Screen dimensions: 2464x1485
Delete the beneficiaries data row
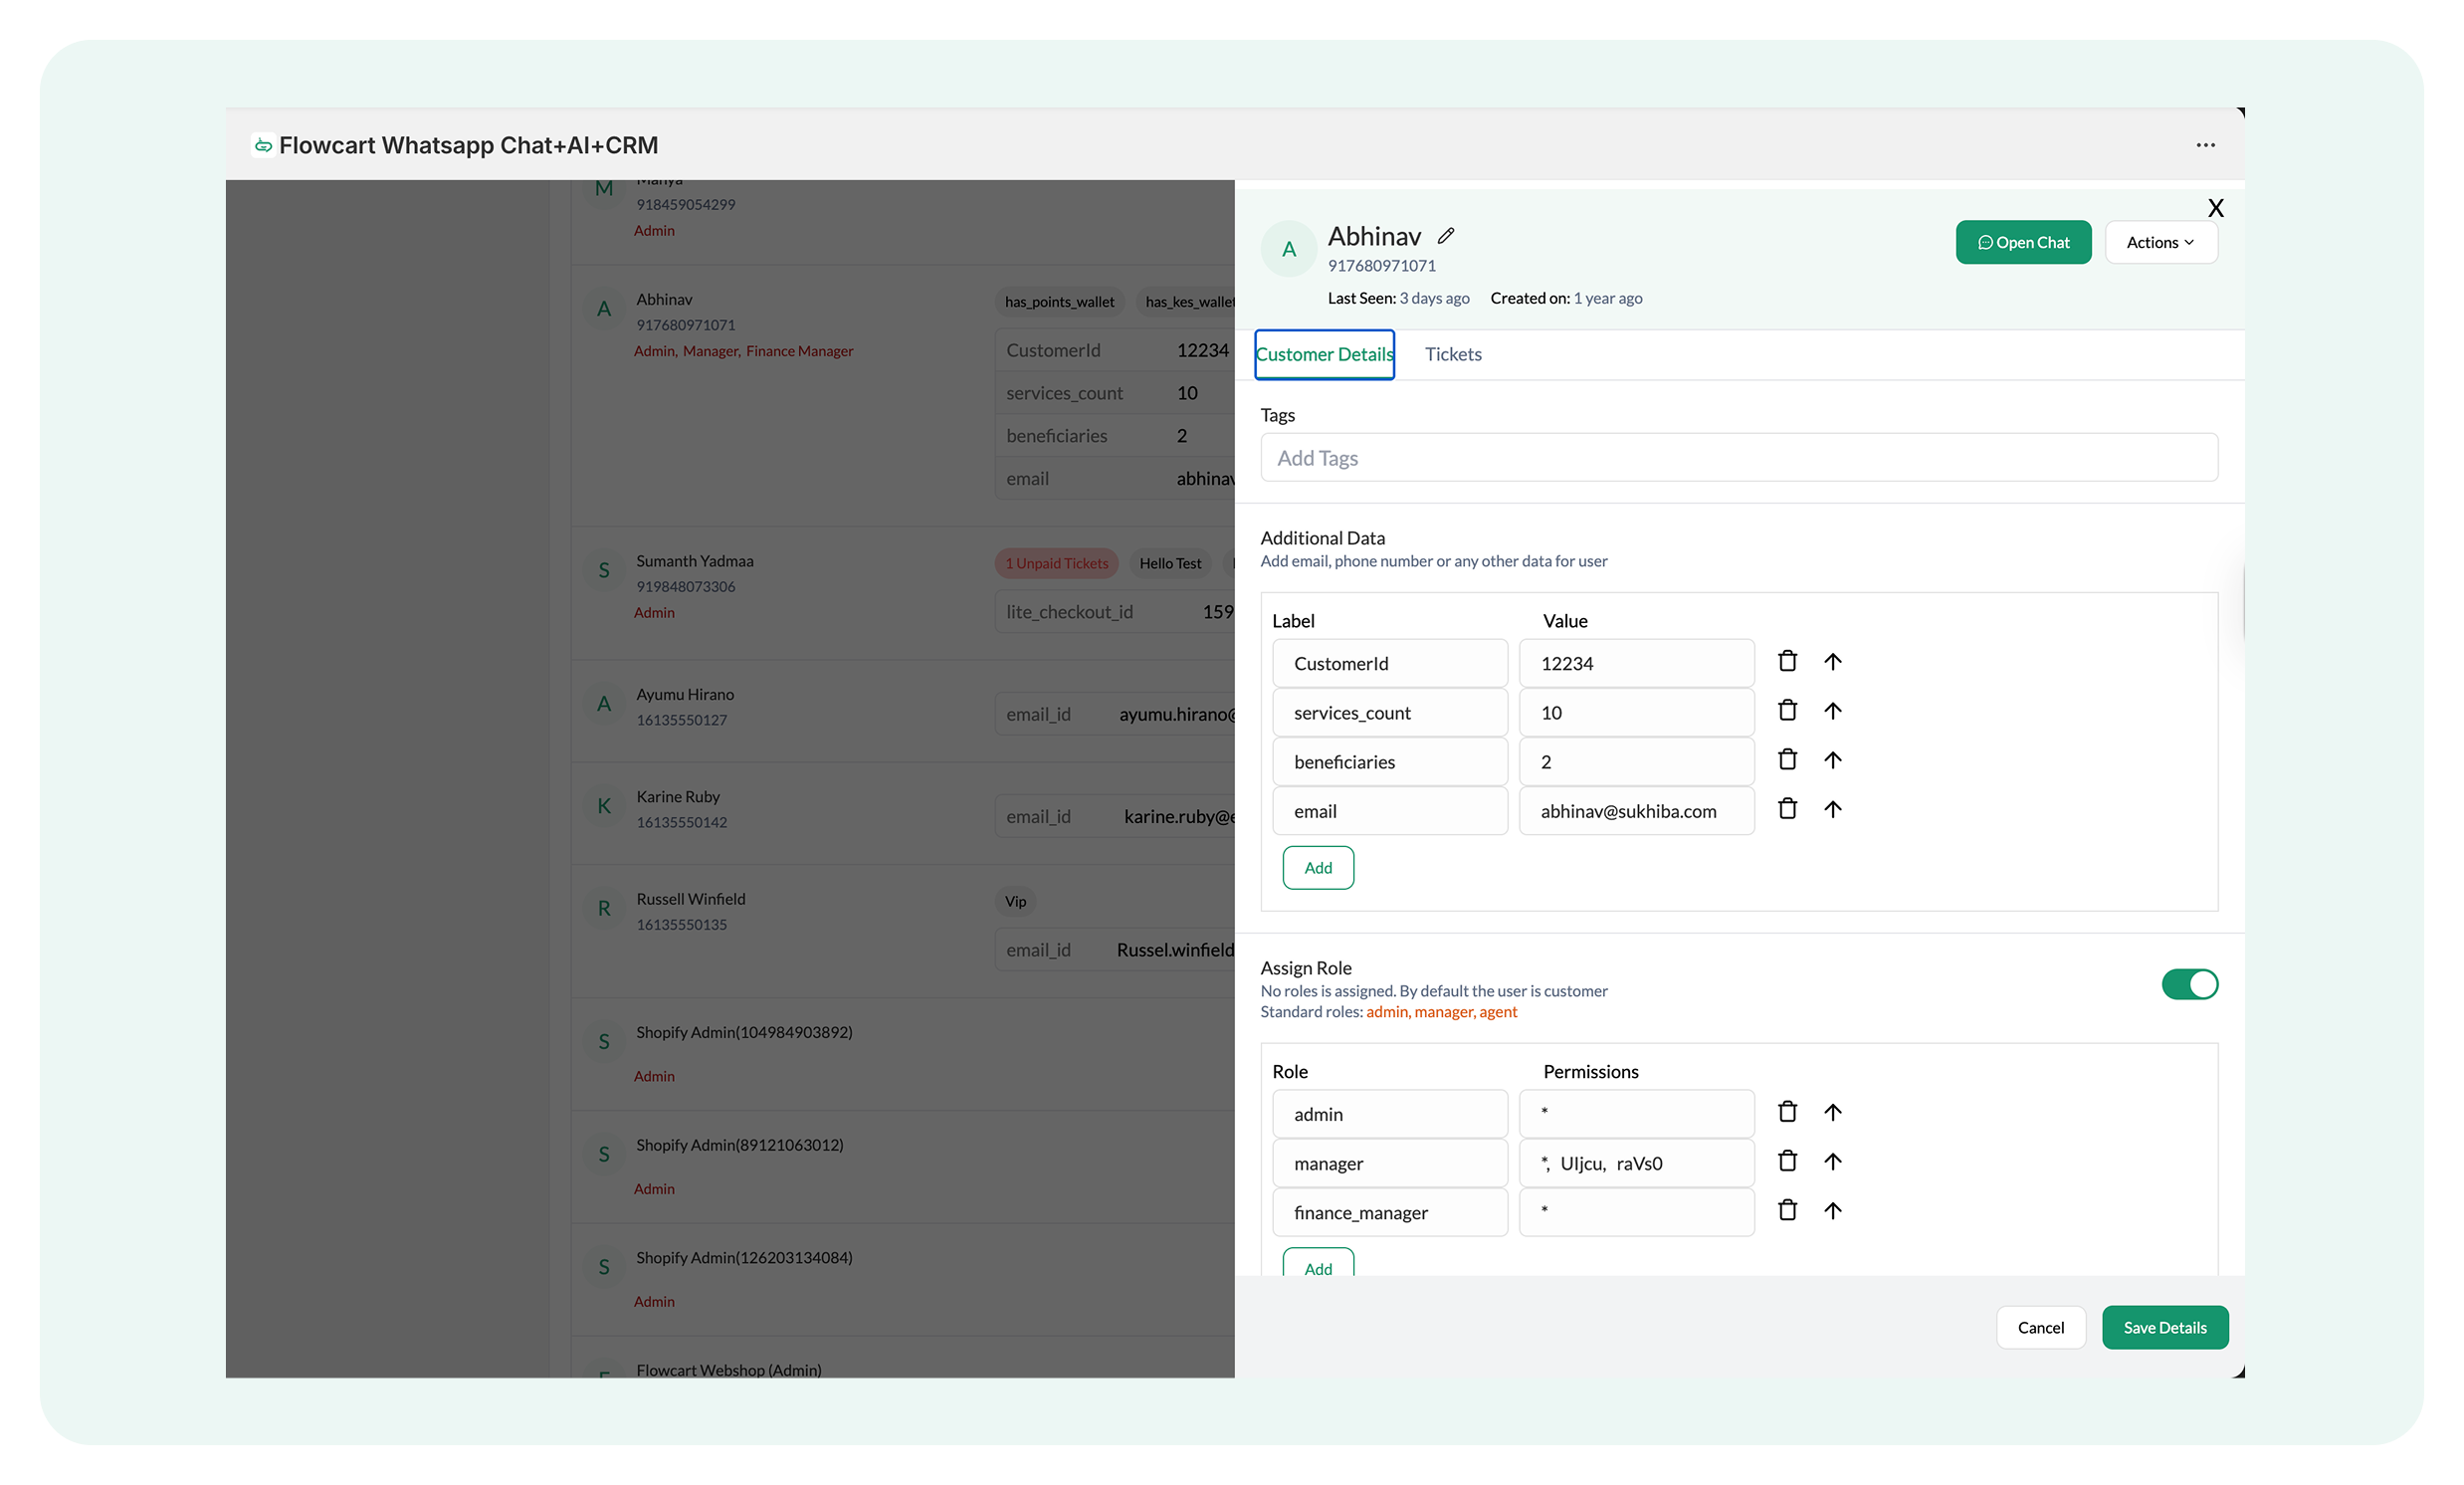pos(1787,760)
